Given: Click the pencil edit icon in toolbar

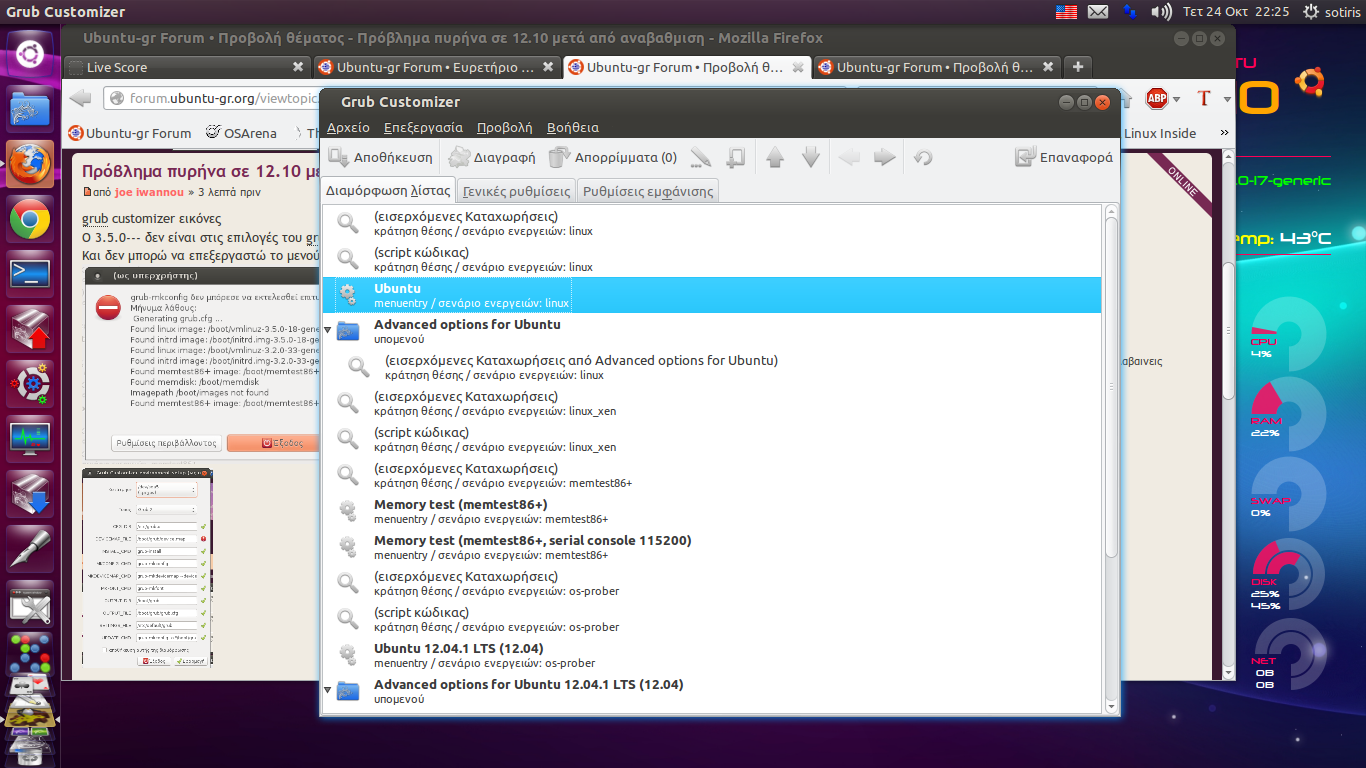Looking at the screenshot, I should click(701, 158).
